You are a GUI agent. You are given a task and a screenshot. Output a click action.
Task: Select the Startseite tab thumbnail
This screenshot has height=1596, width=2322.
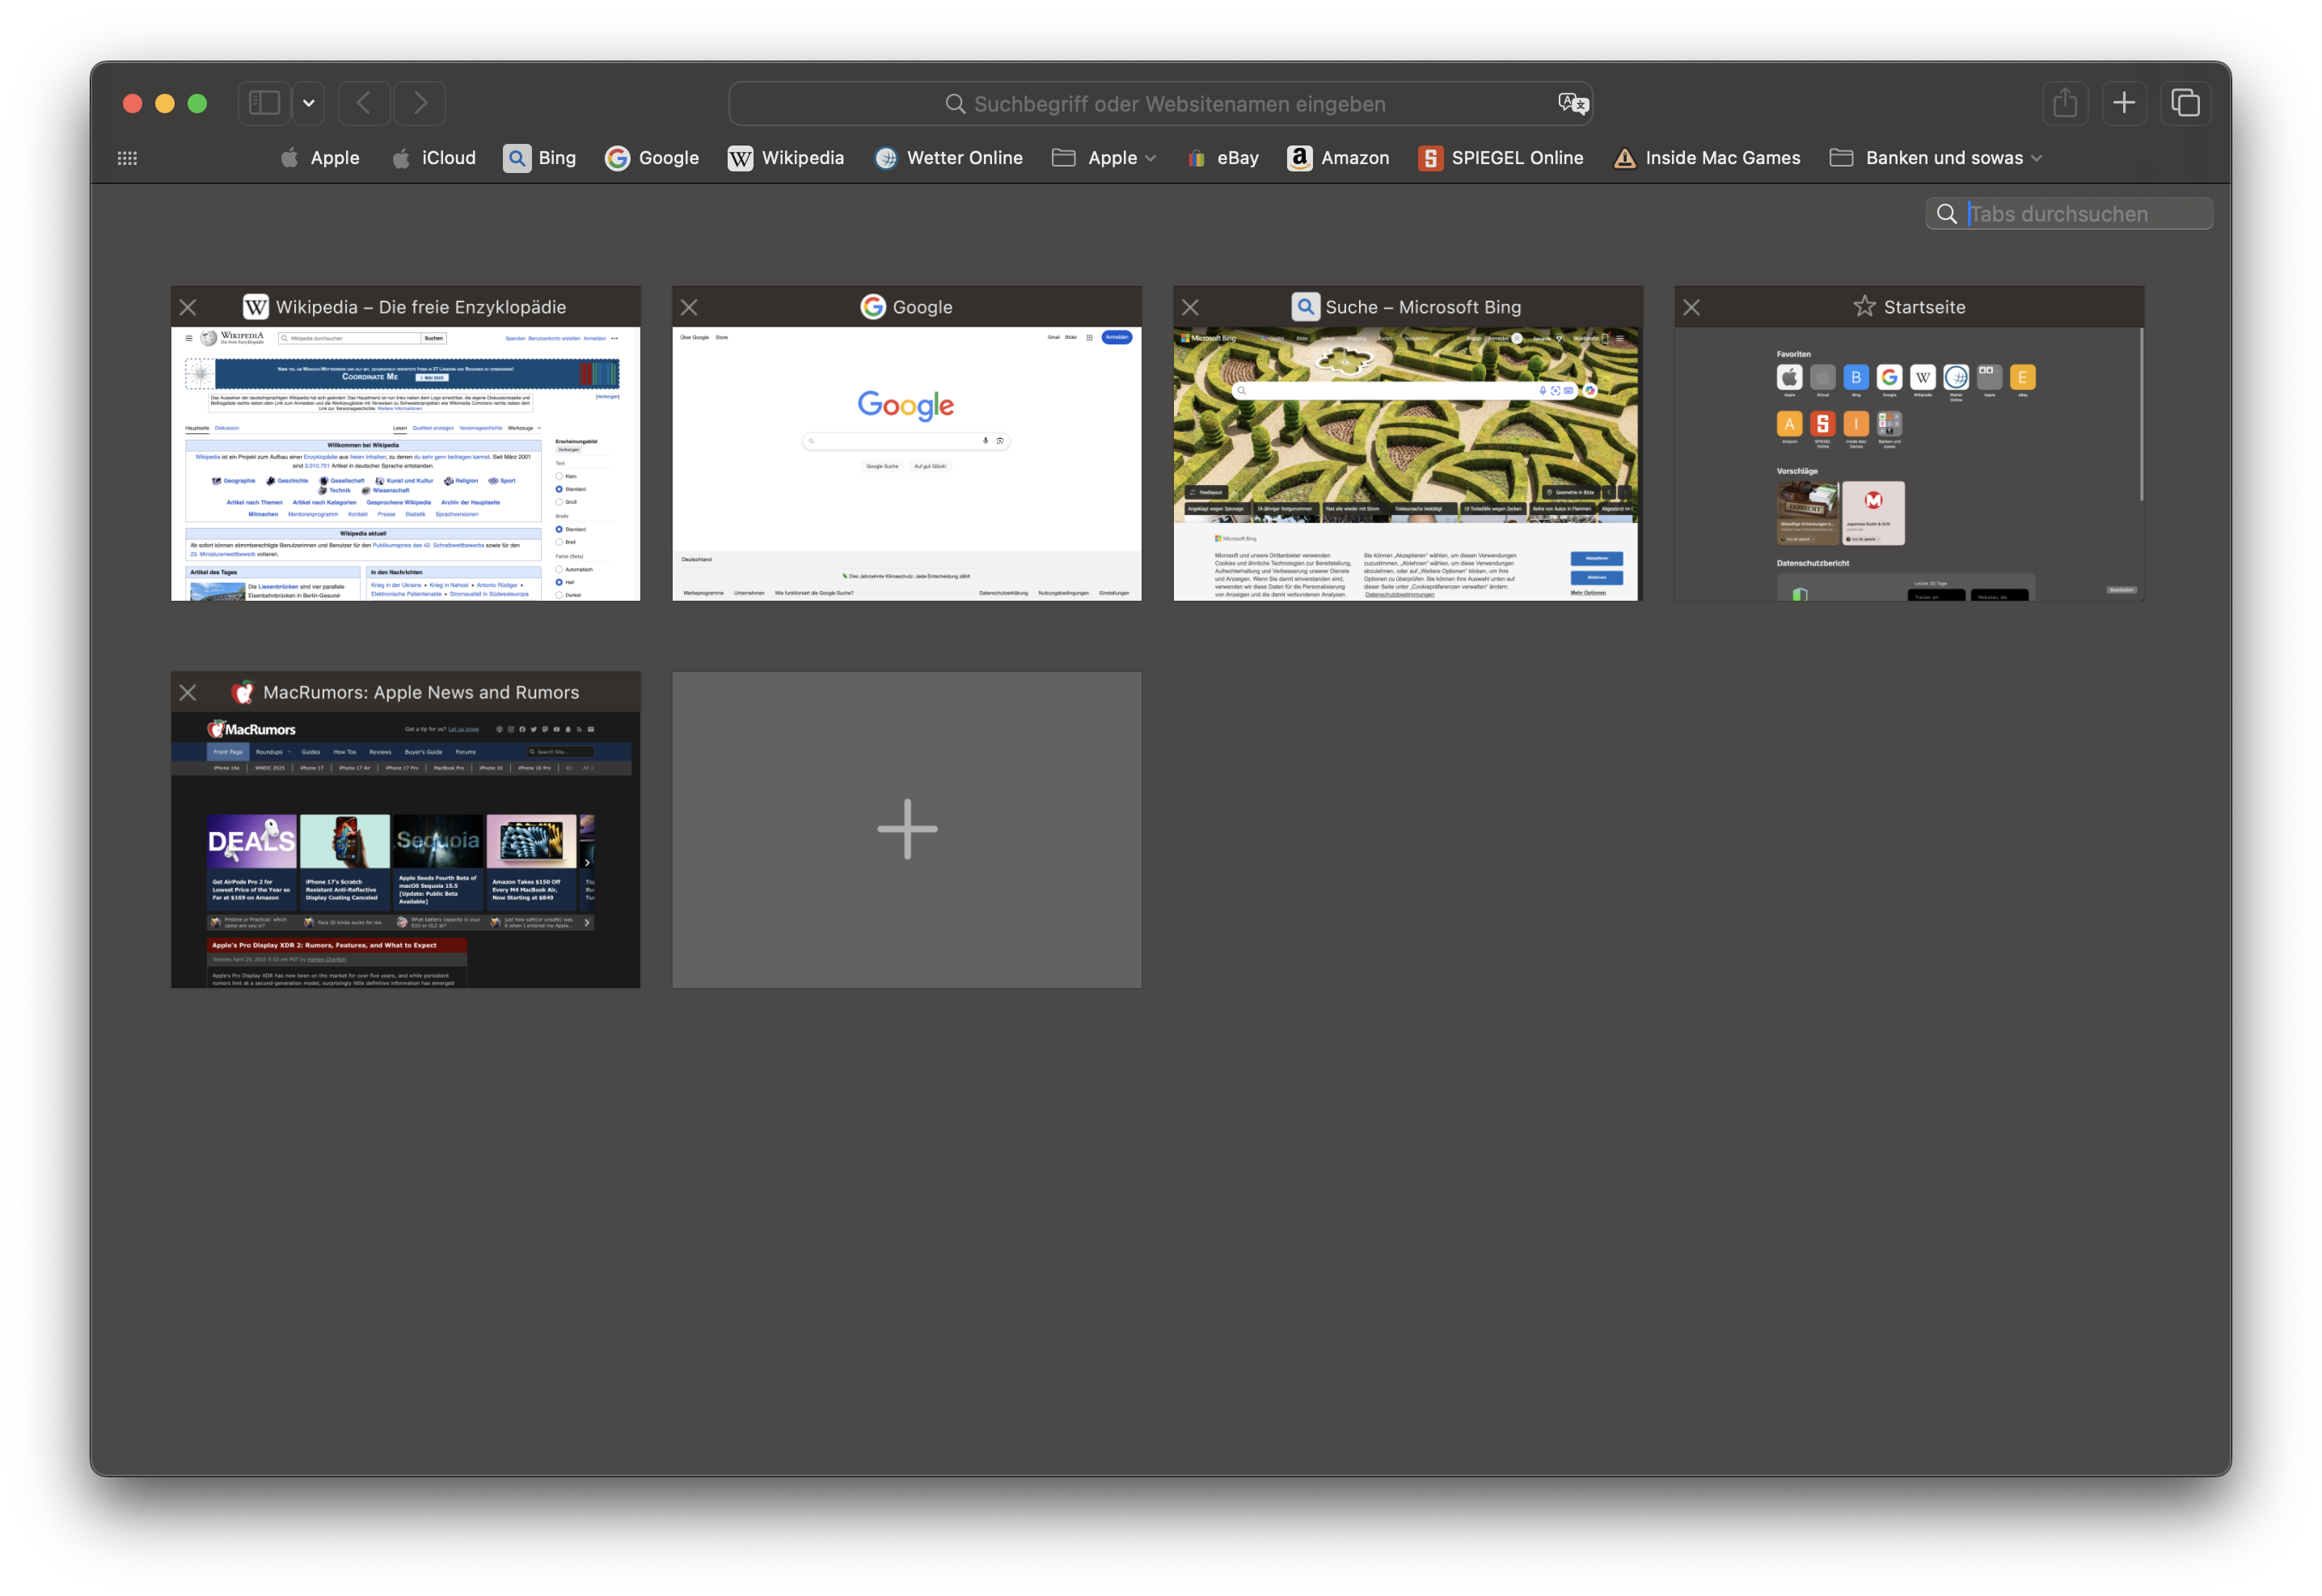point(1908,463)
